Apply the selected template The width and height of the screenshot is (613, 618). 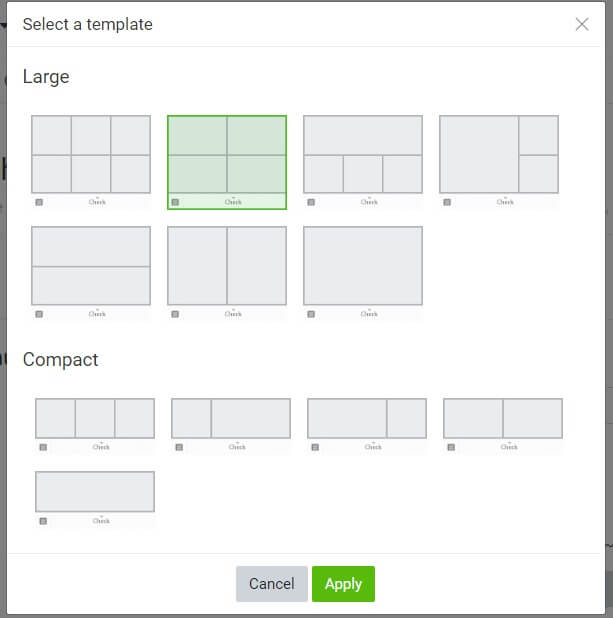click(x=343, y=584)
